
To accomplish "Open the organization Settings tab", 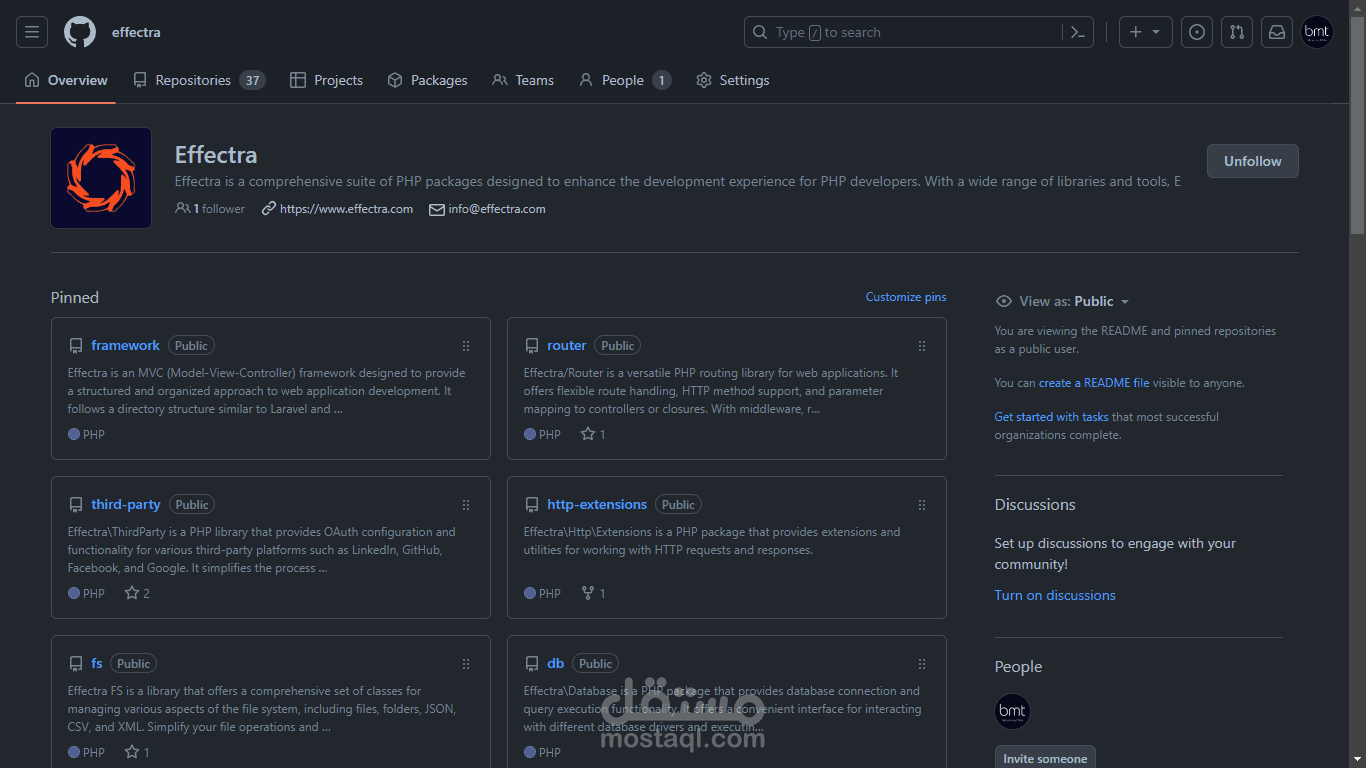I will (733, 80).
